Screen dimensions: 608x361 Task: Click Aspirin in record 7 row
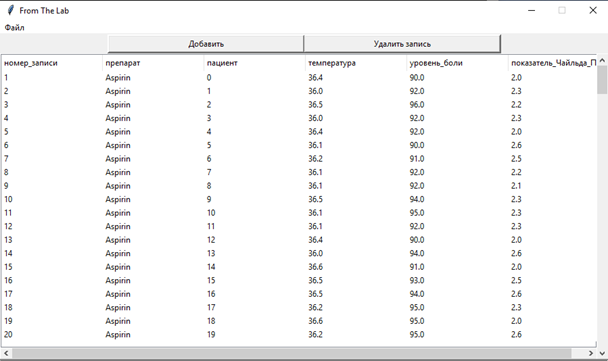pyautogui.click(x=118, y=159)
